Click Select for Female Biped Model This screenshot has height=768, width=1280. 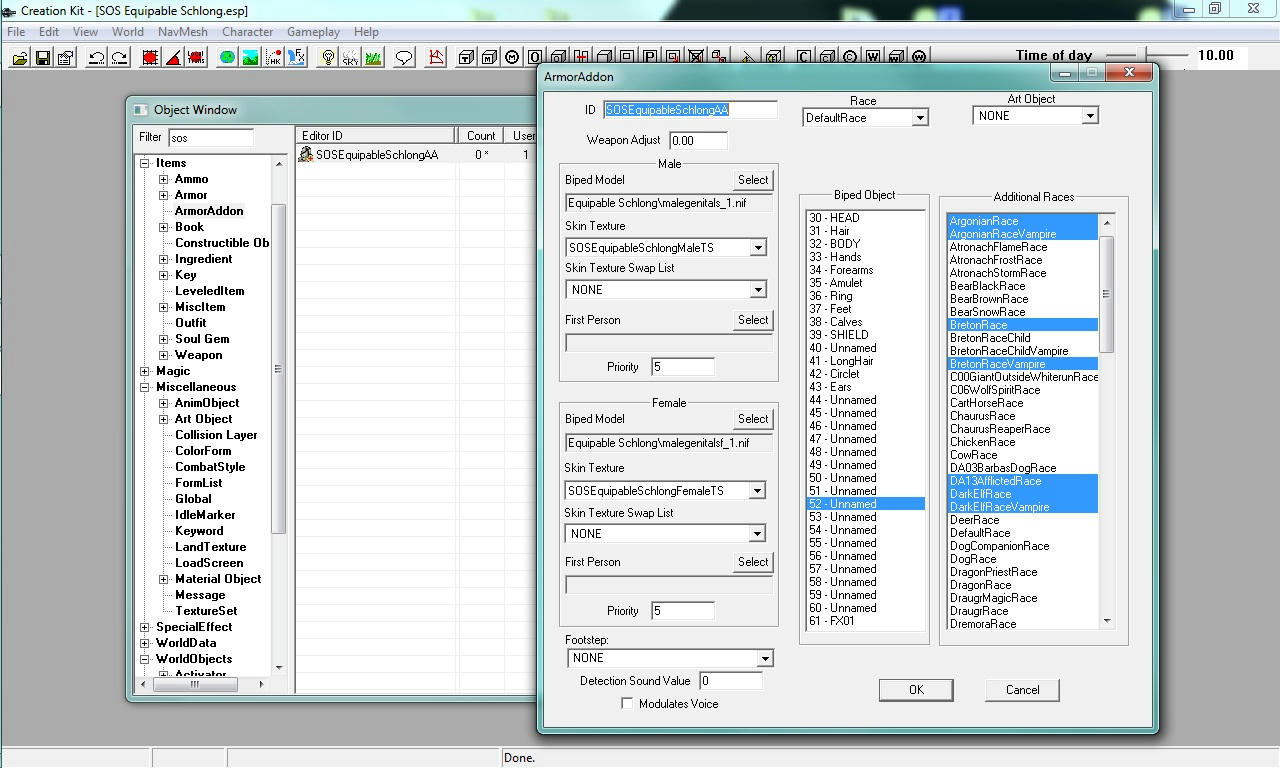[753, 419]
